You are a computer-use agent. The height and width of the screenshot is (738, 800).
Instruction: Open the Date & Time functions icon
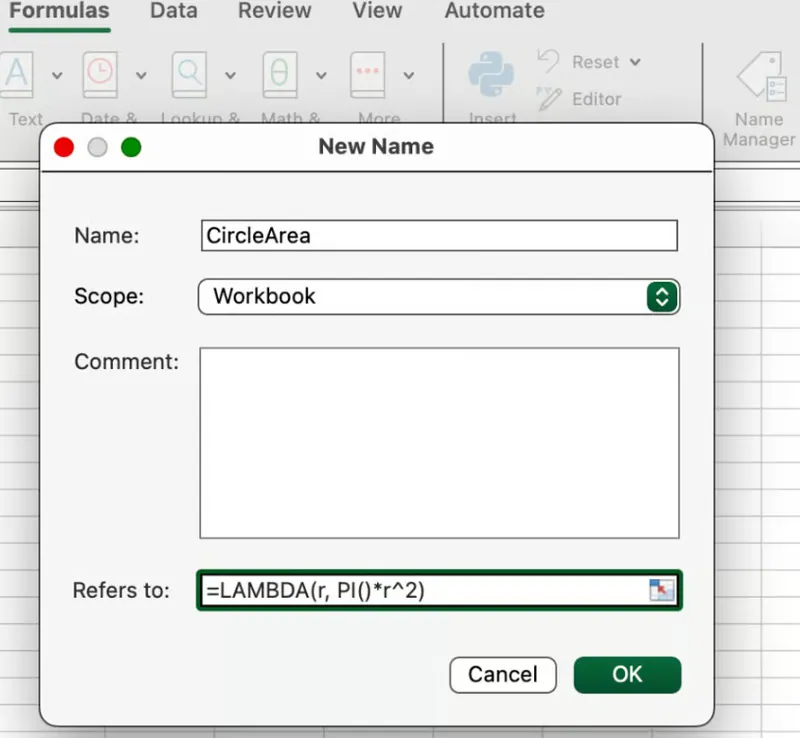tap(100, 75)
